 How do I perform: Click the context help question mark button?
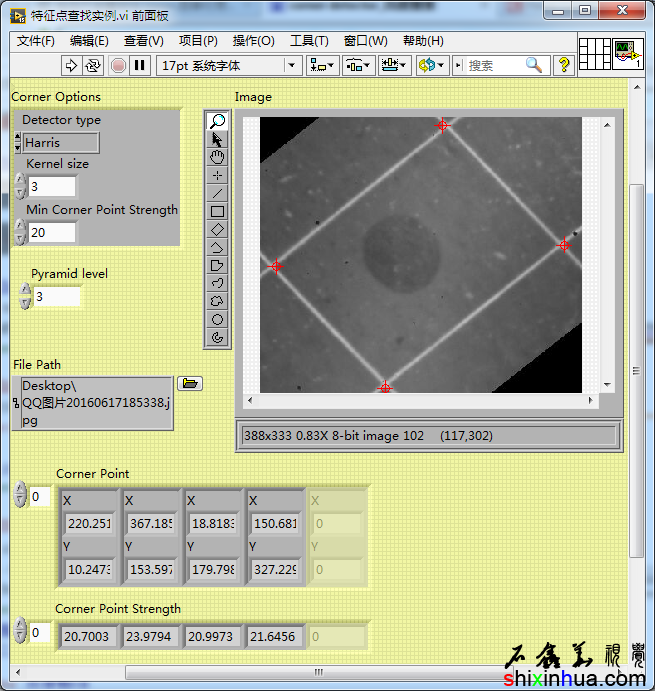click(x=564, y=65)
